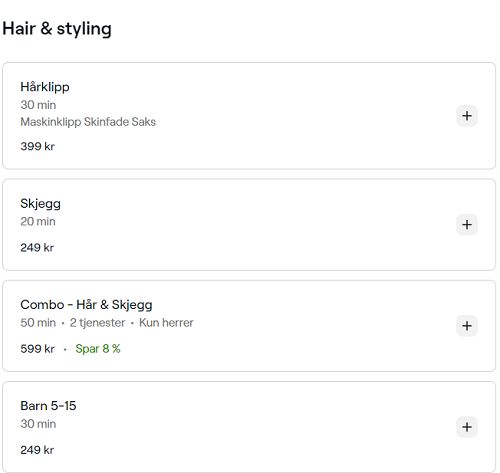
Task: Open the Skjegg service title
Action: 40,204
